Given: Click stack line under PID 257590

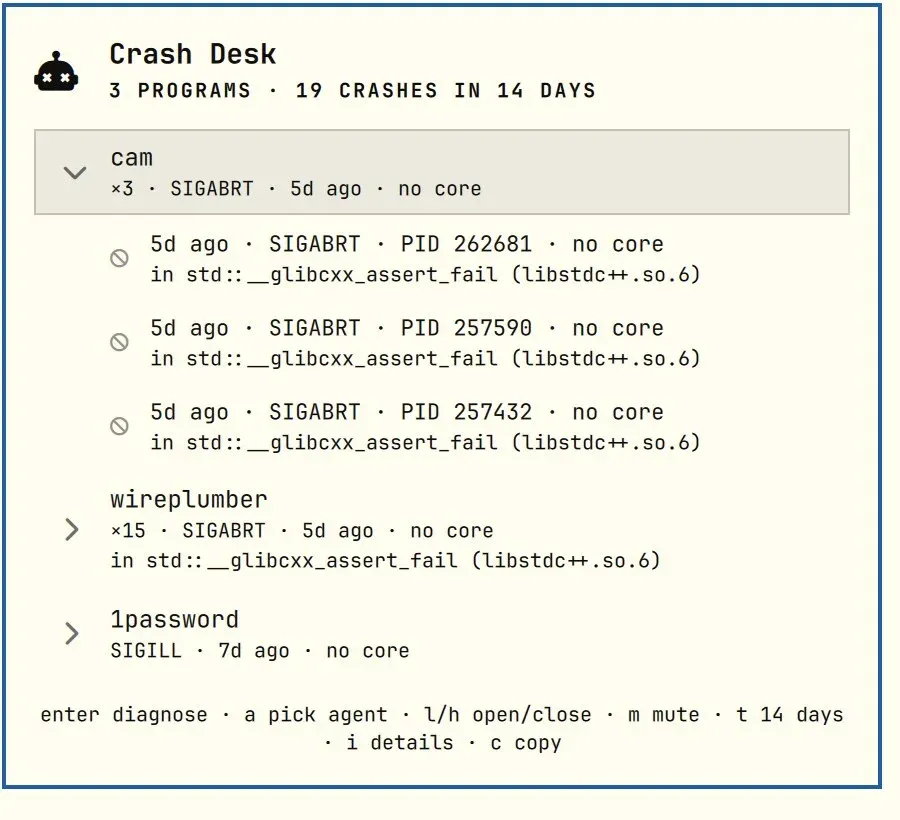Looking at the screenshot, I should [x=426, y=359].
